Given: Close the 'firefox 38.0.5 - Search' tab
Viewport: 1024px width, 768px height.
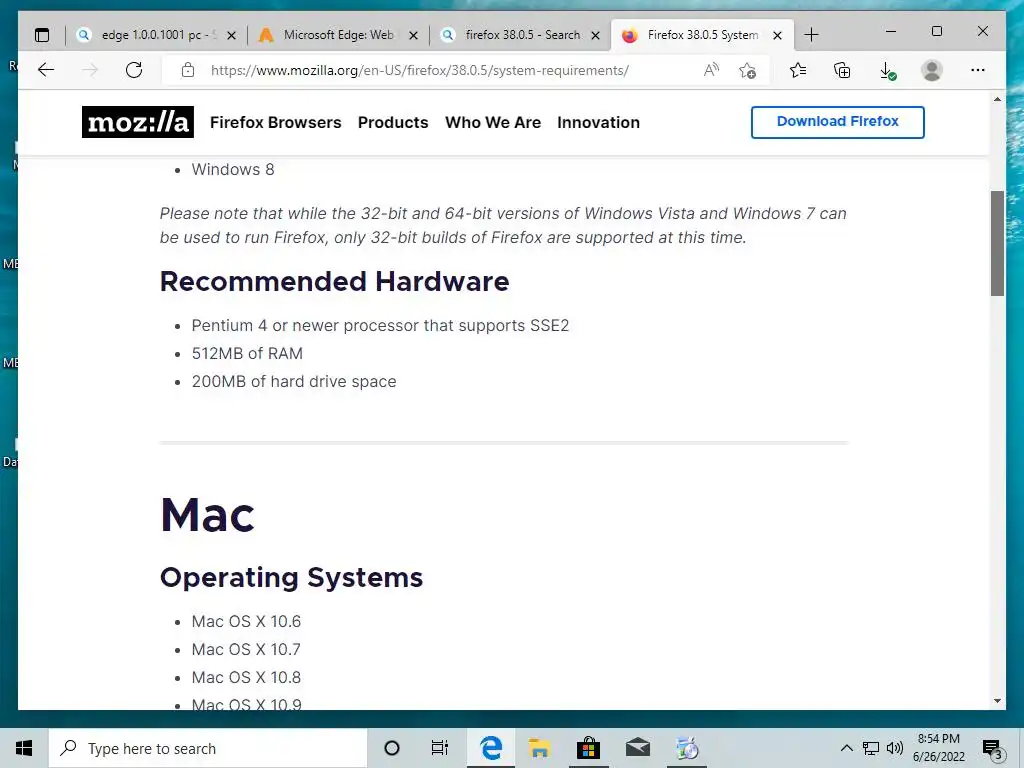Looking at the screenshot, I should click(x=595, y=35).
